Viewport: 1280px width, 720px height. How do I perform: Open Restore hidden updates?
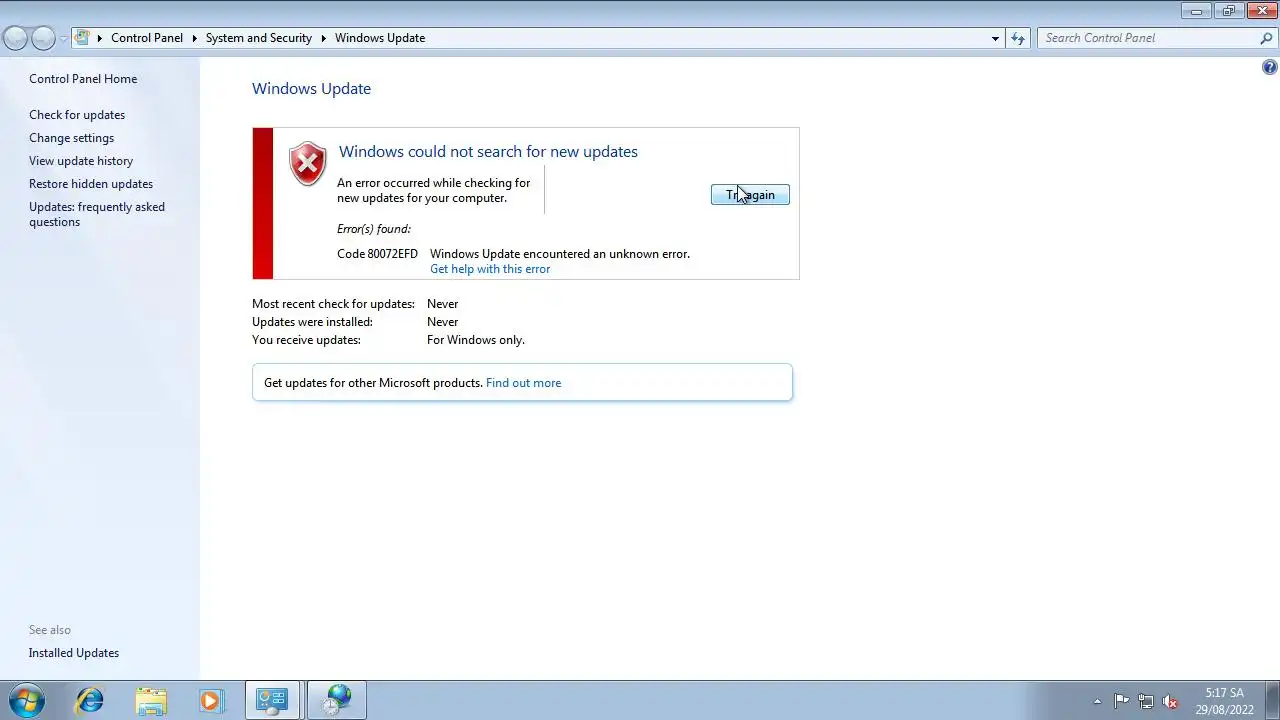91,184
